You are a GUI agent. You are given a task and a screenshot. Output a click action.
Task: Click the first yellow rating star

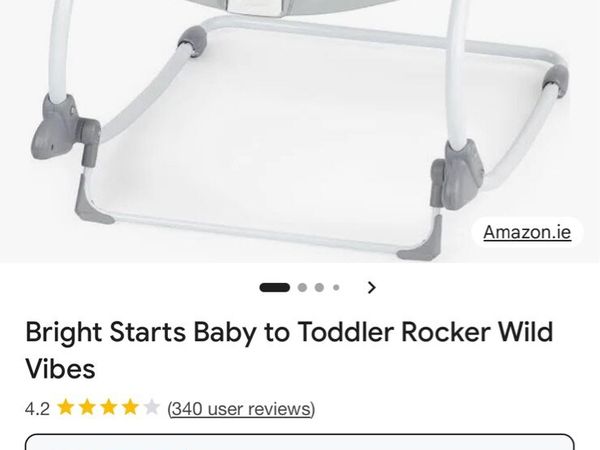pos(65,407)
